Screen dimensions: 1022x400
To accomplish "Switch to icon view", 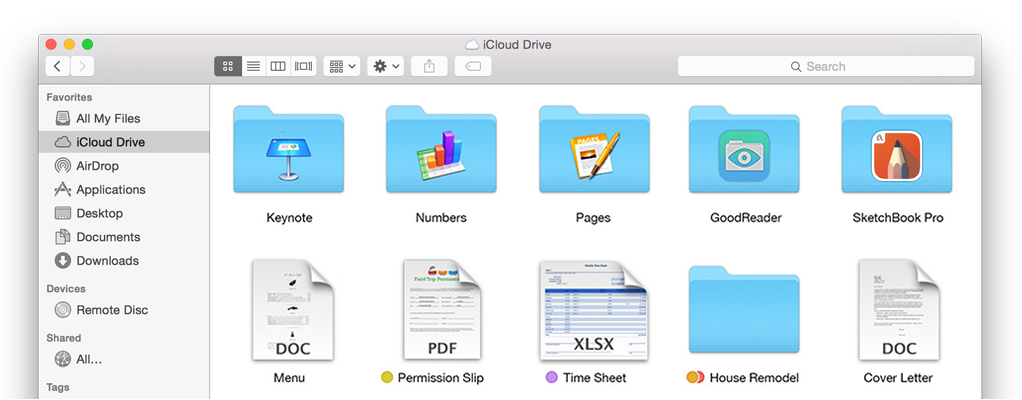I will coord(228,66).
